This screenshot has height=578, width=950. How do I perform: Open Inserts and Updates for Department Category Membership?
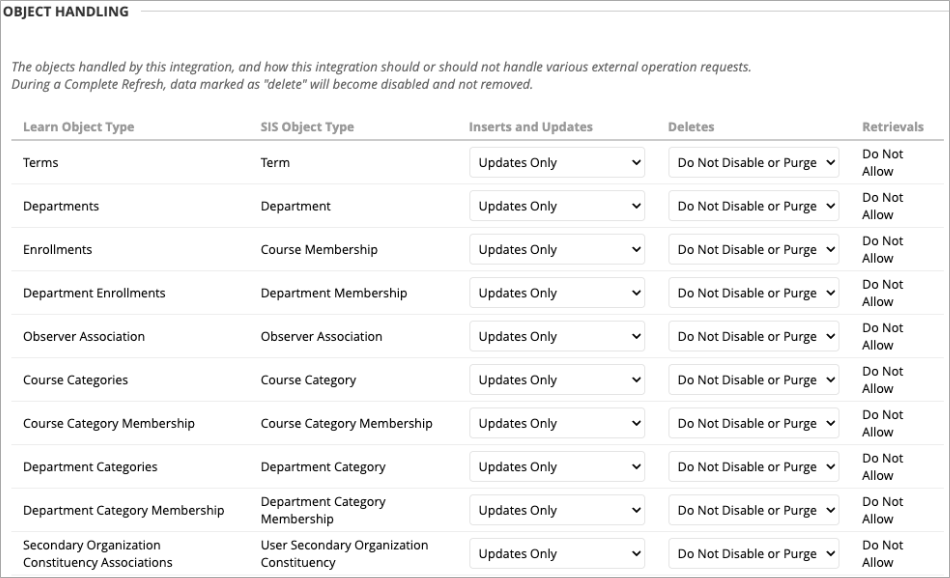[557, 511]
